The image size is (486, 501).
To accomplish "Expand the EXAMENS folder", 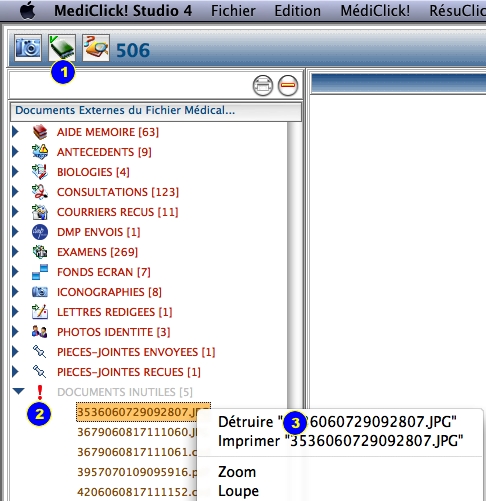I will [x=15, y=252].
